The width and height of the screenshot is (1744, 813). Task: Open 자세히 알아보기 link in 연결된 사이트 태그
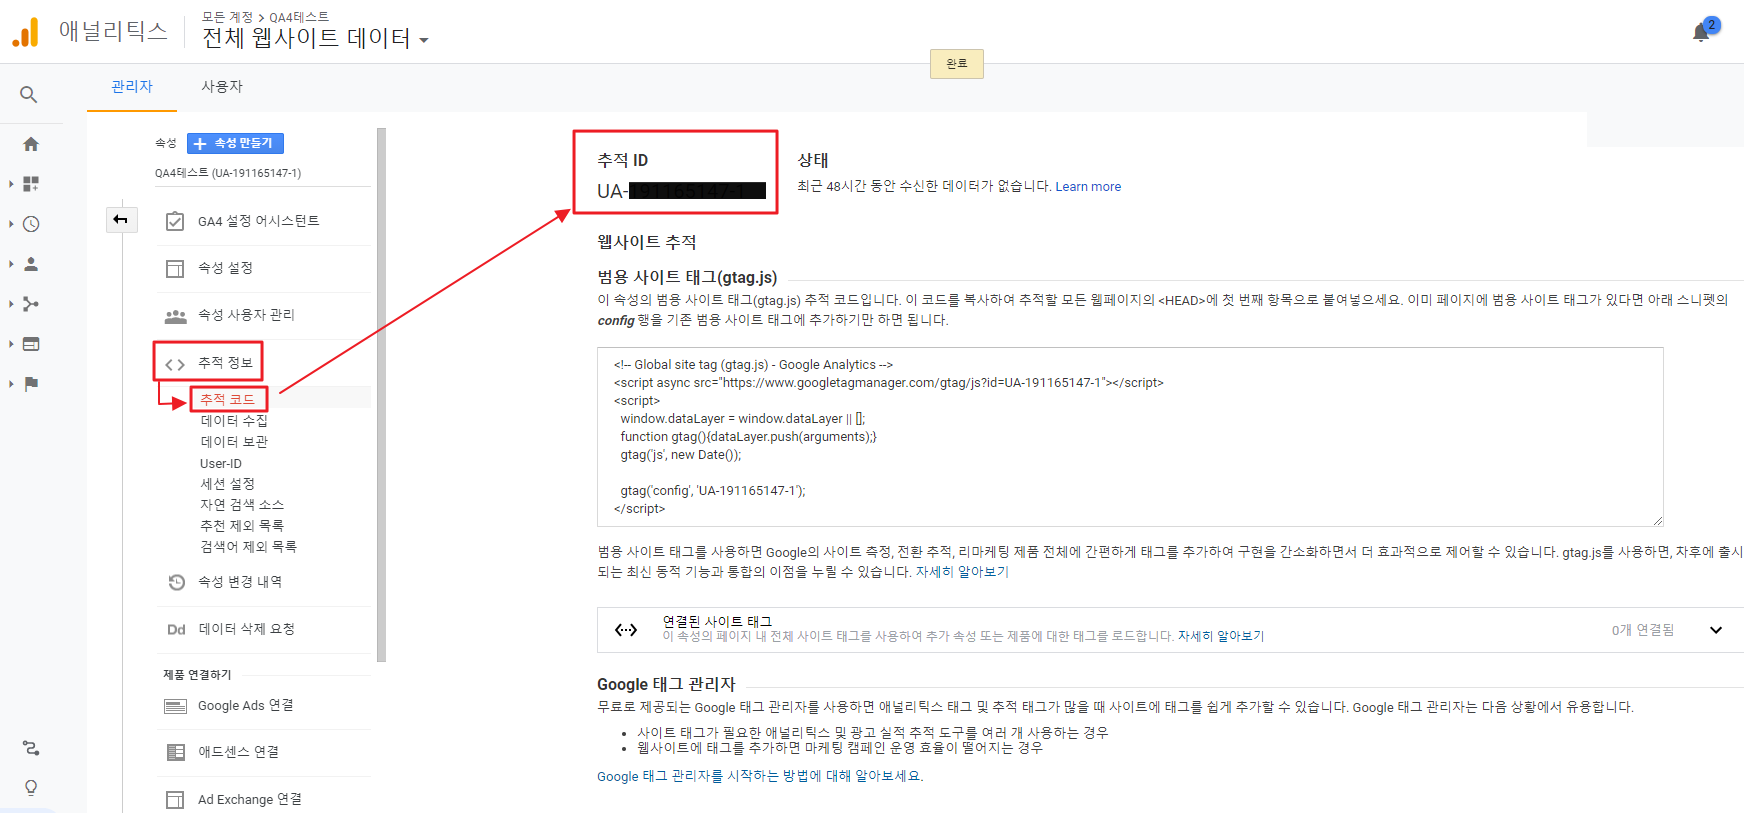tap(1221, 636)
